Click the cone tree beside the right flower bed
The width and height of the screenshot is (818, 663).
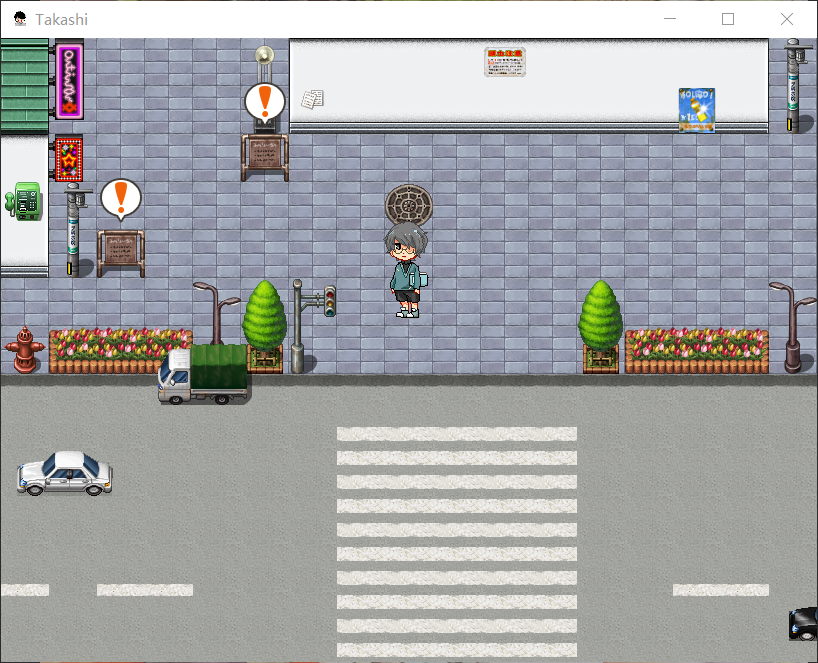[x=600, y=326]
